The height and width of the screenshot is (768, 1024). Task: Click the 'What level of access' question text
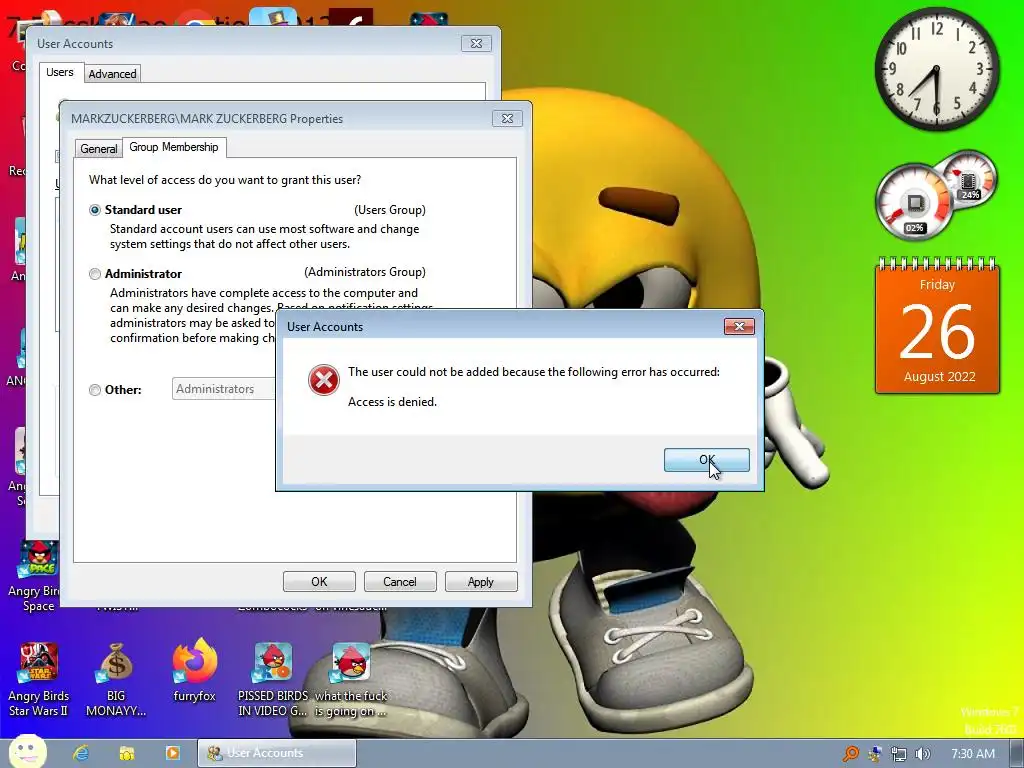(x=225, y=180)
